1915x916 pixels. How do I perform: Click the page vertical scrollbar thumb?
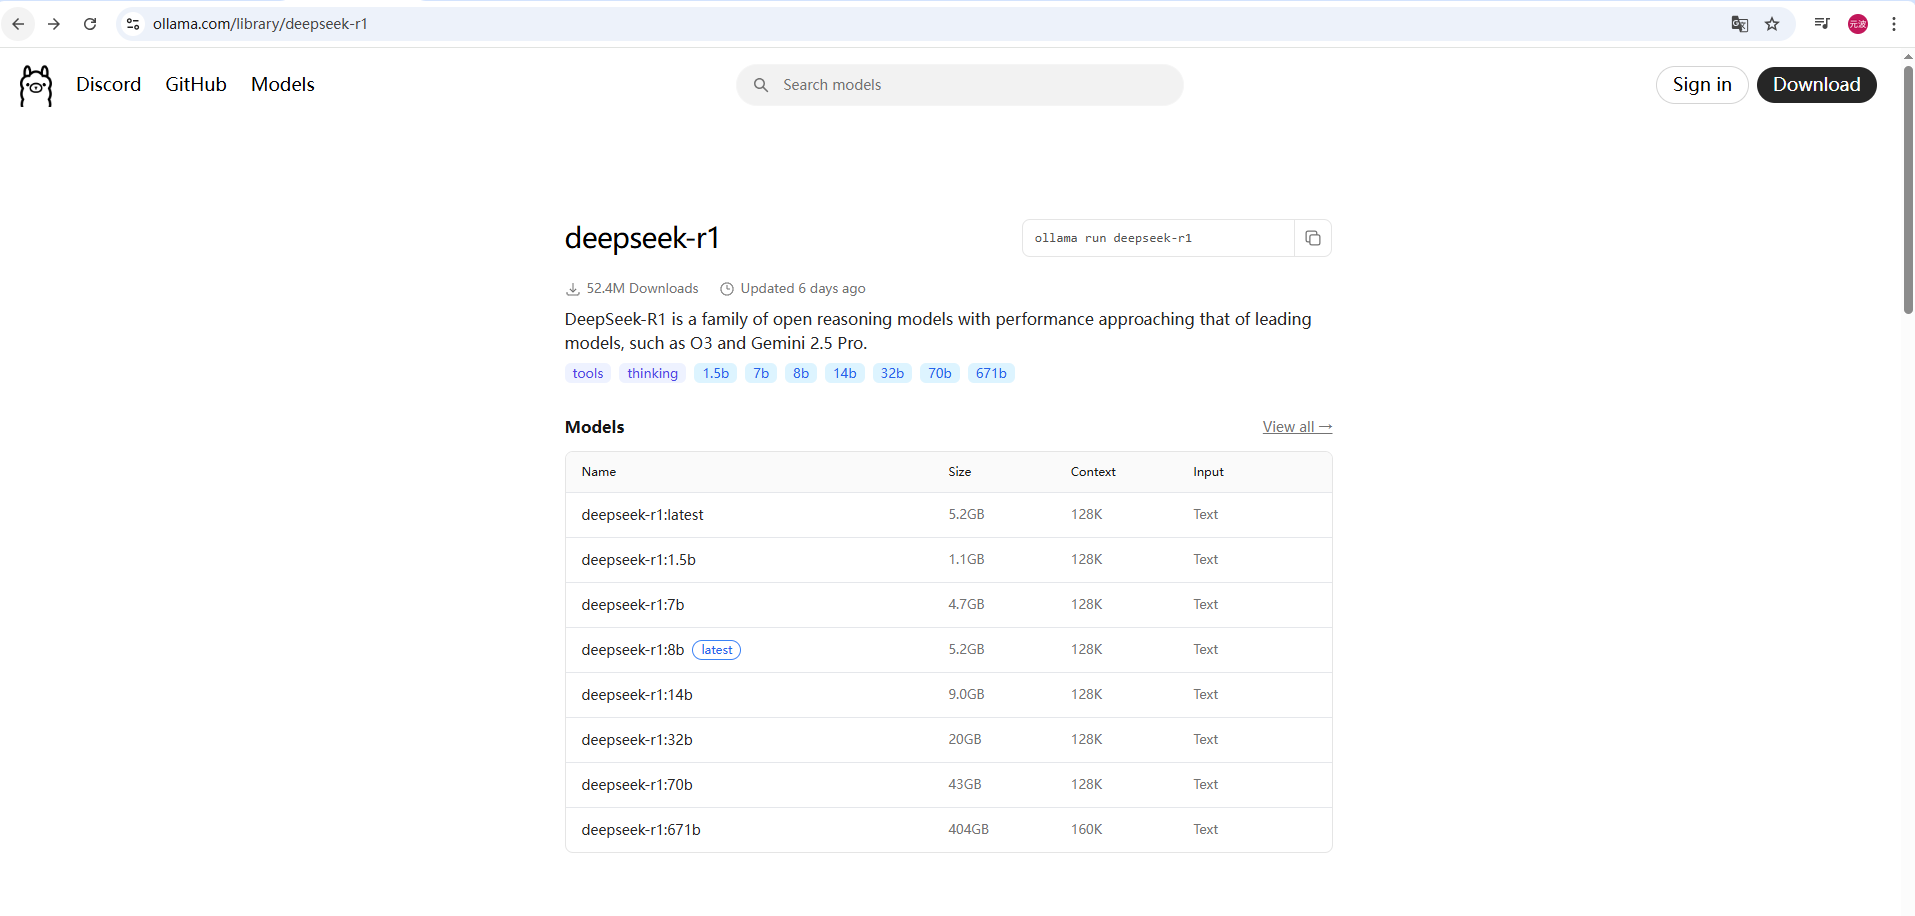click(x=1908, y=190)
